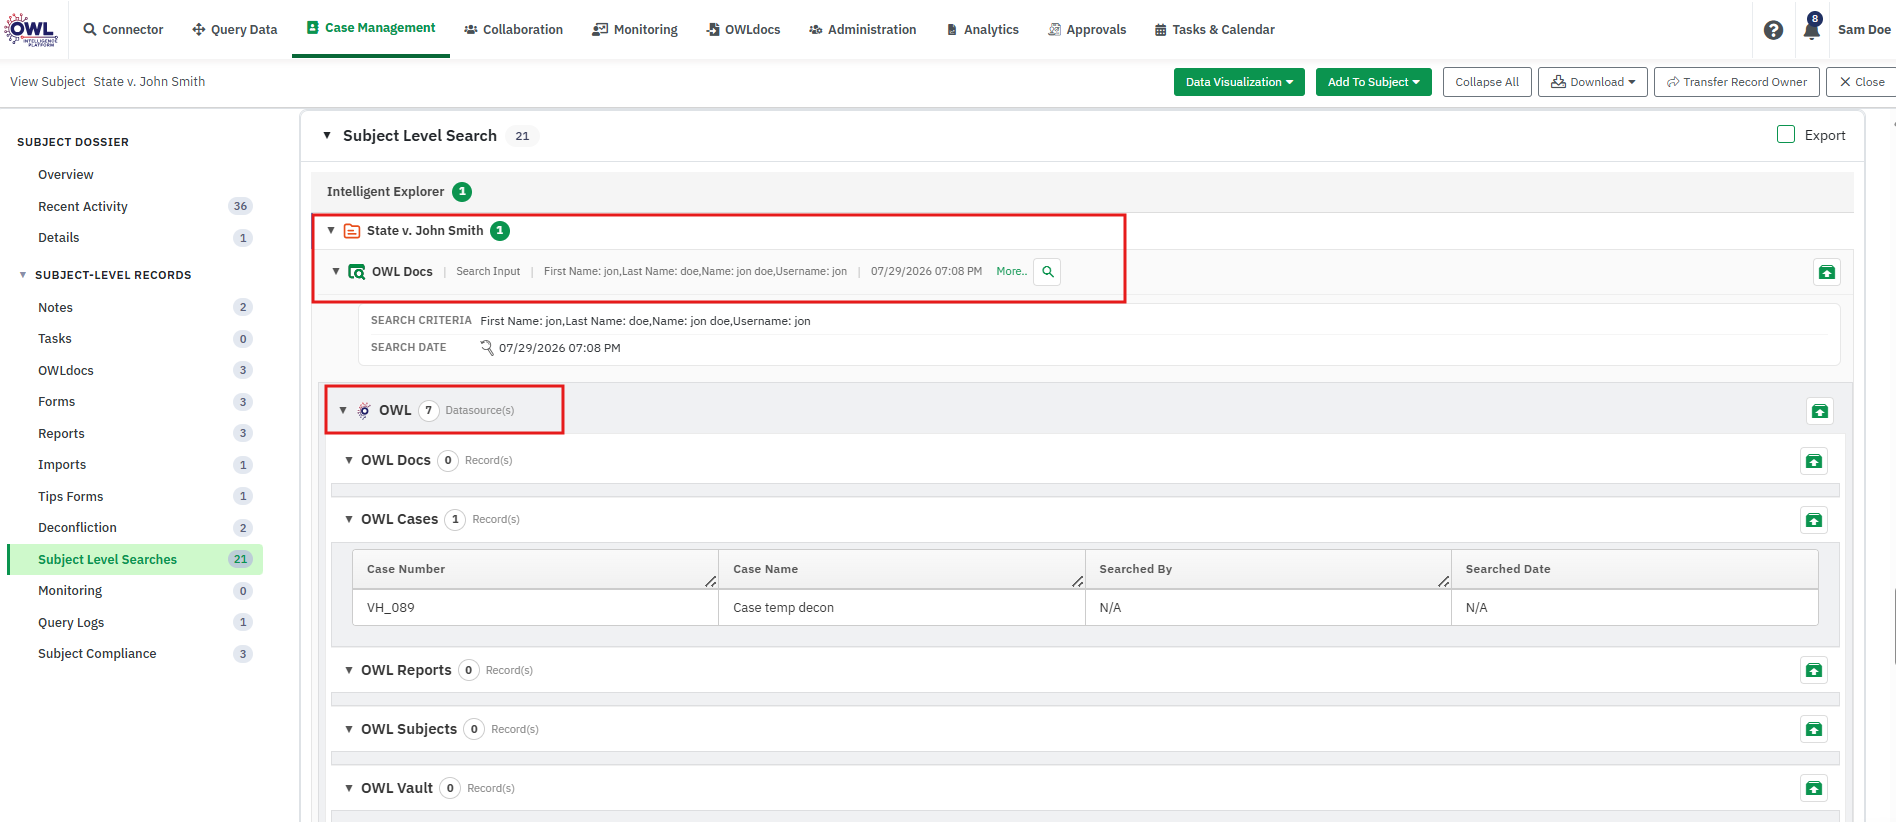Click the Case Number column resize icon

pyautogui.click(x=710, y=581)
